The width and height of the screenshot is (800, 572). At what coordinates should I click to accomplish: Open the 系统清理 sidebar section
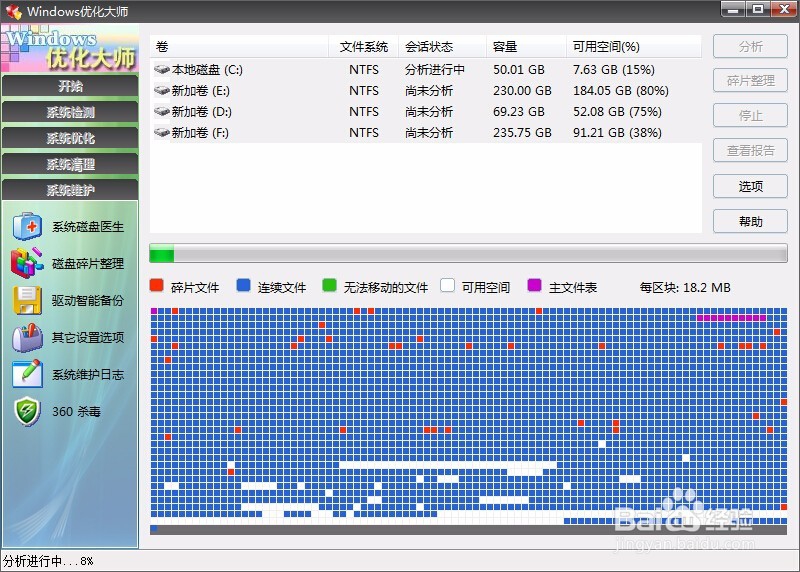[70, 164]
